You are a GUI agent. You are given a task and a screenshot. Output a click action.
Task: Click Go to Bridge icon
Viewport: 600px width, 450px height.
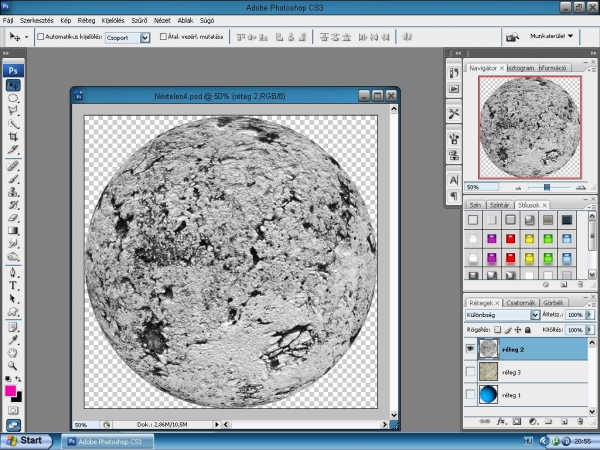tap(512, 37)
